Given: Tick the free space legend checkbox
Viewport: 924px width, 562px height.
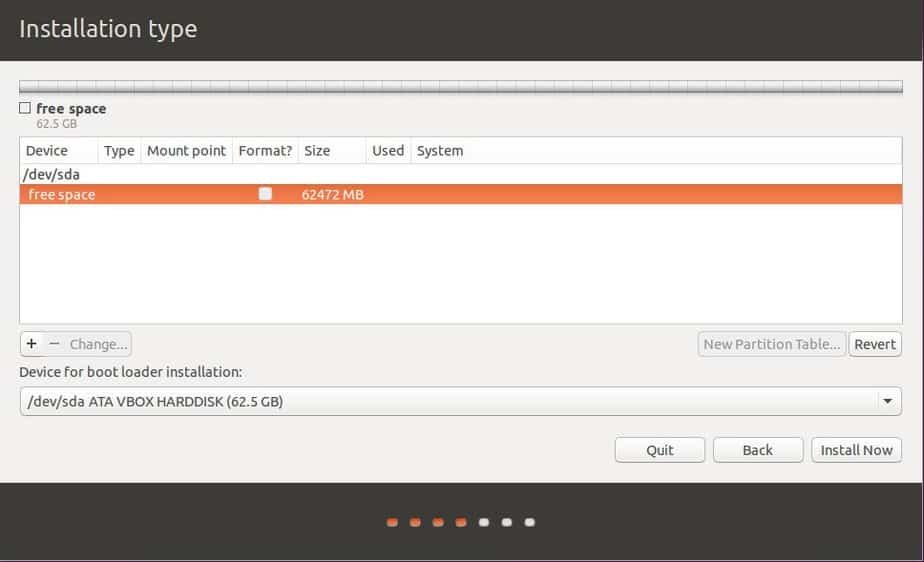Looking at the screenshot, I should 25,108.
